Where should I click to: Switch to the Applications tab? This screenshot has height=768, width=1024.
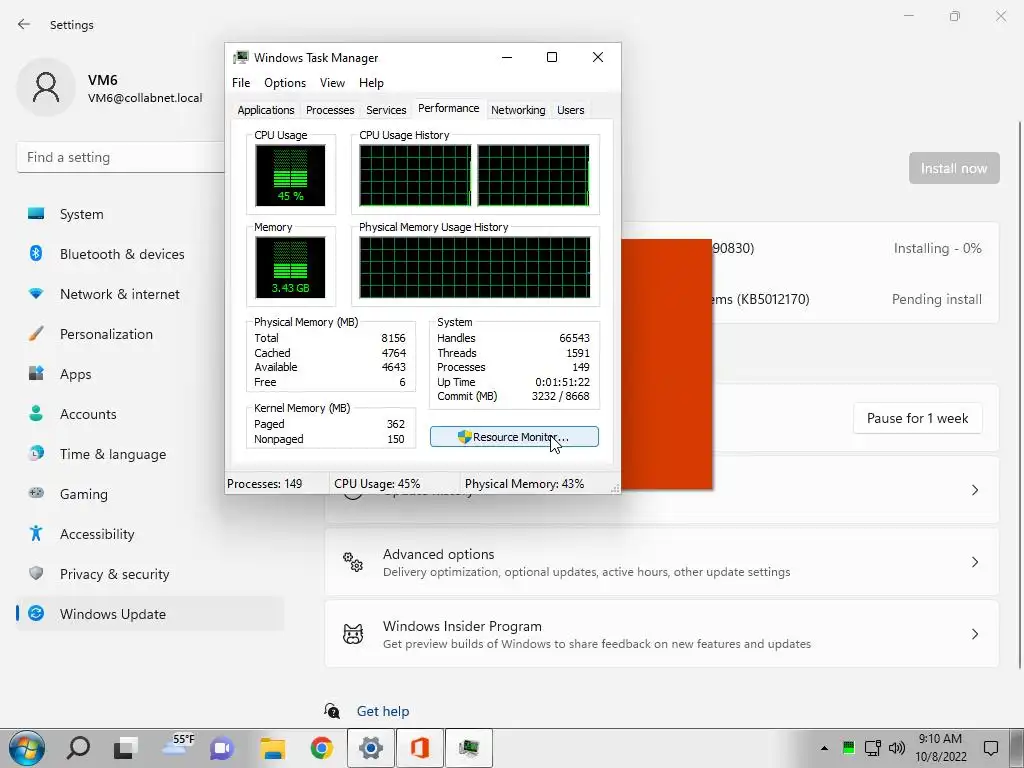point(266,110)
